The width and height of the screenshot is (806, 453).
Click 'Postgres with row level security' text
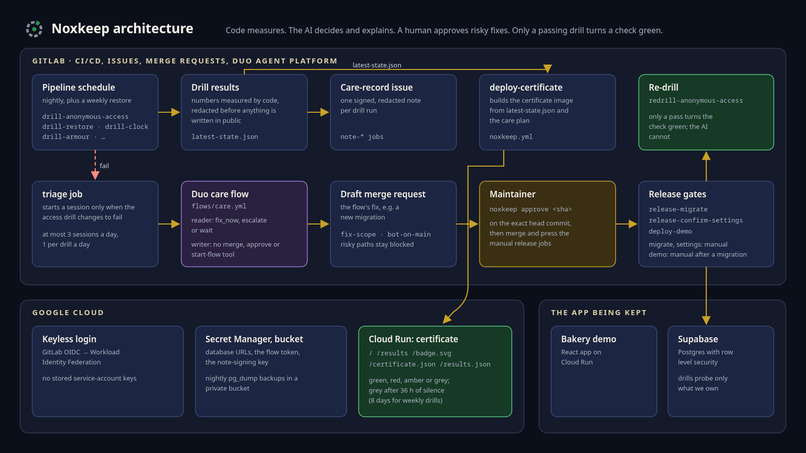(705, 357)
